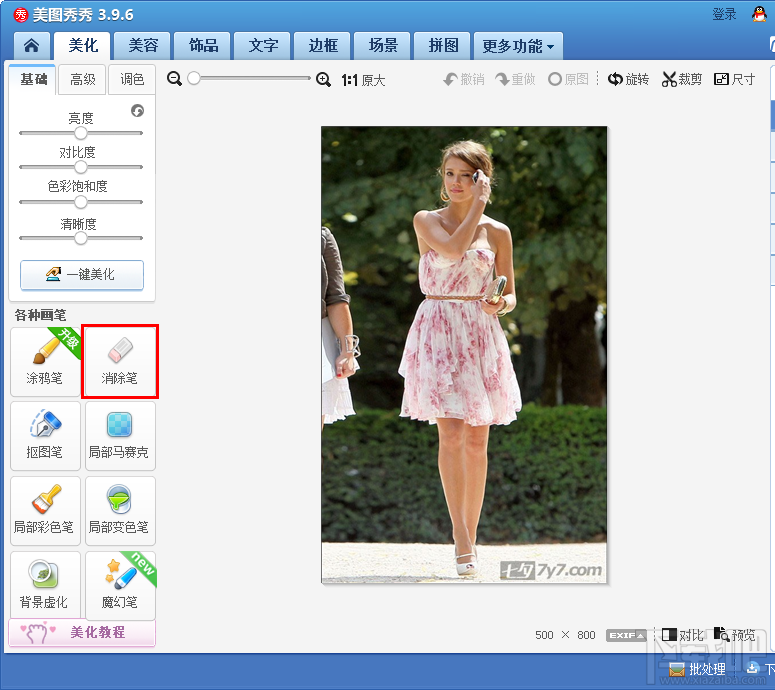Open the 抠图笔 cutout tool
Image resolution: width=775 pixels, height=690 pixels.
pos(45,436)
